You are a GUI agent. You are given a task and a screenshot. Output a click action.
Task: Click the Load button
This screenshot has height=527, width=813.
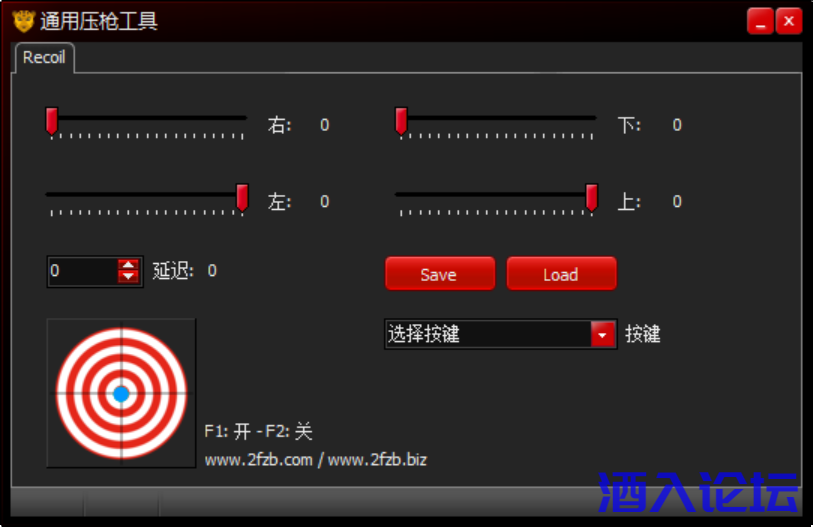point(562,274)
